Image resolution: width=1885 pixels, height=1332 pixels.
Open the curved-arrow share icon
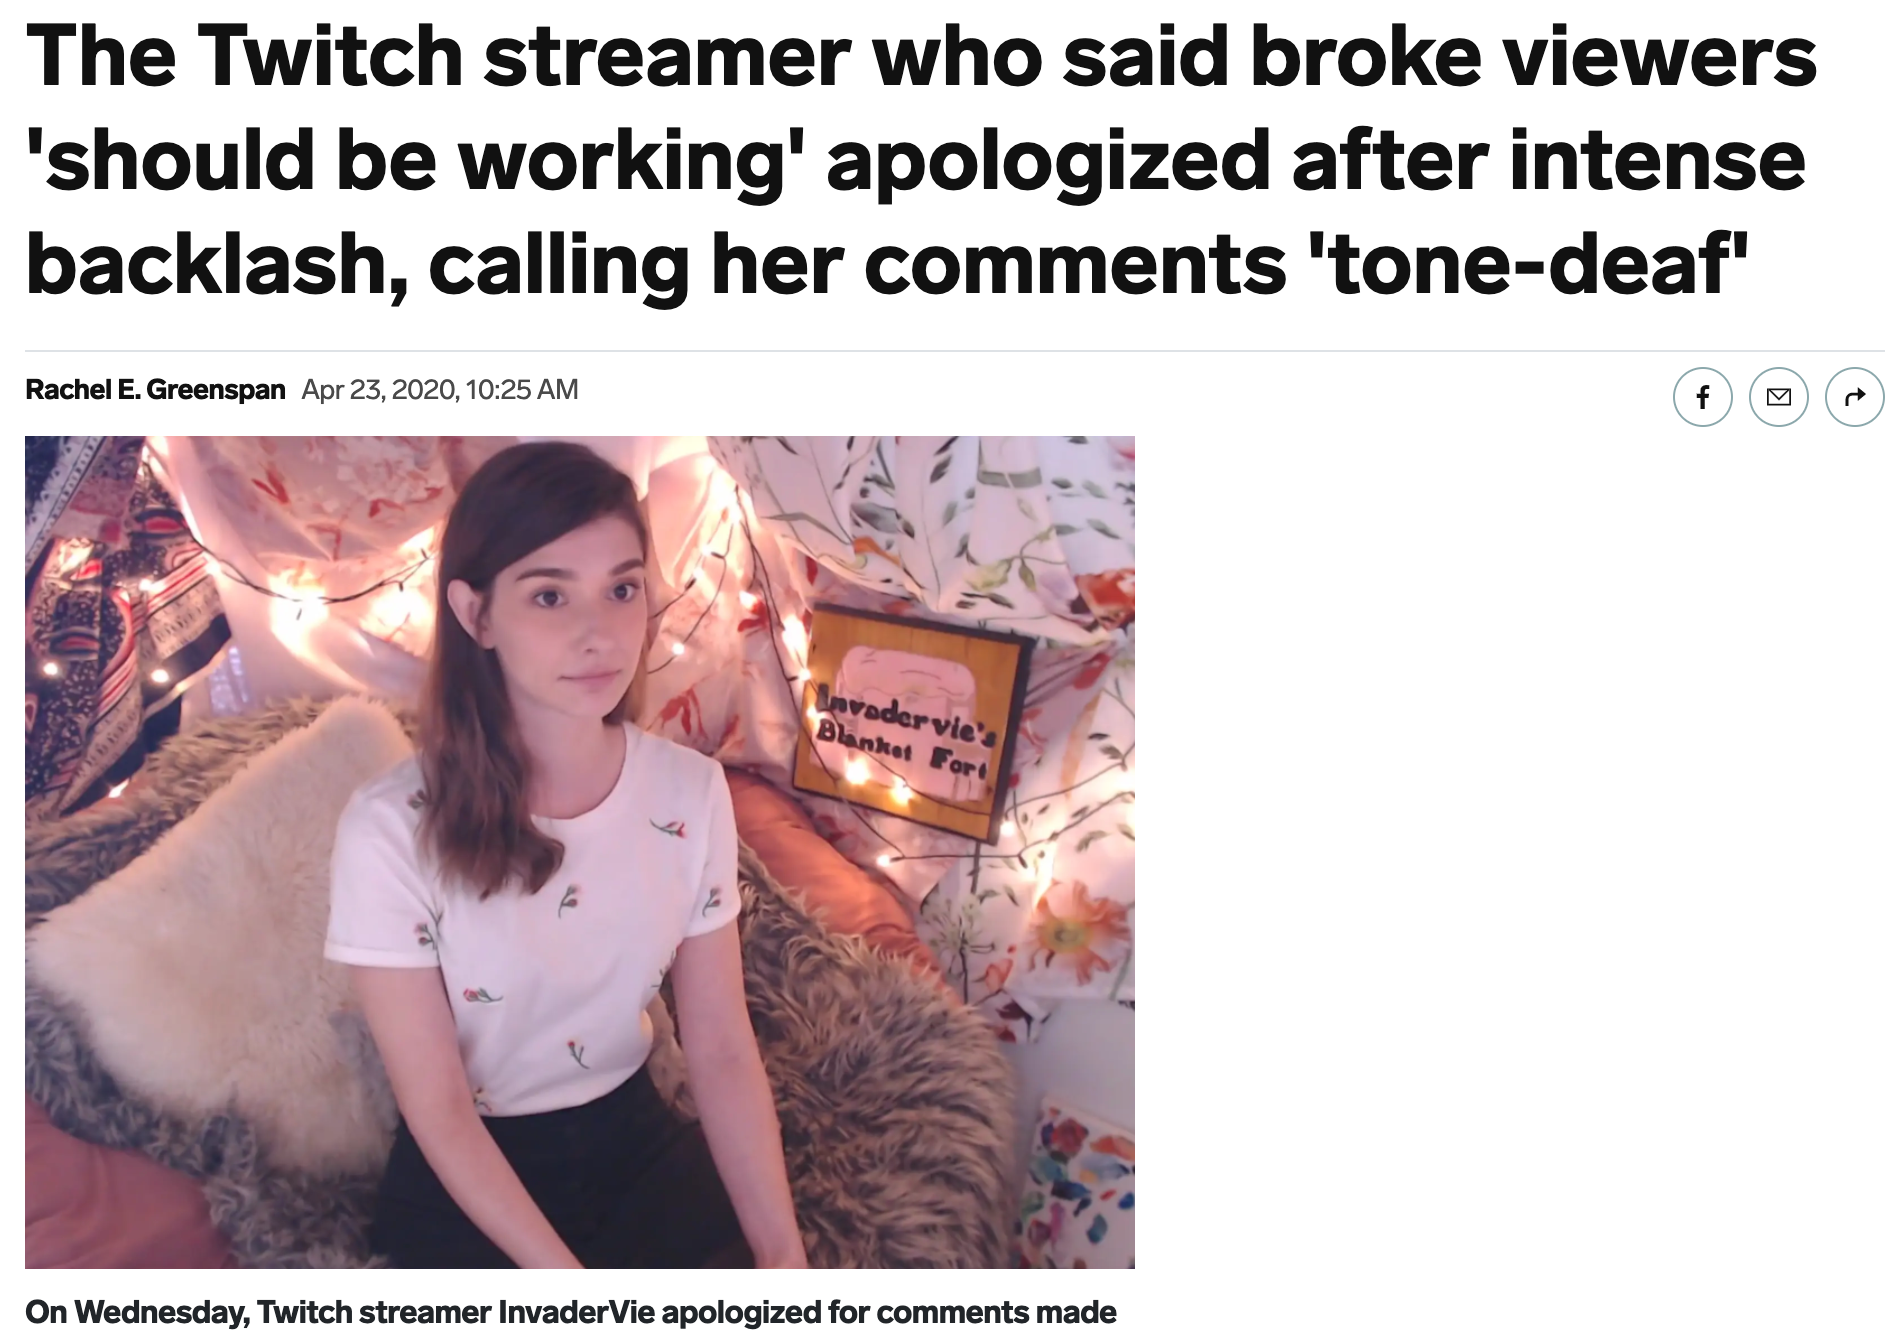(1854, 397)
